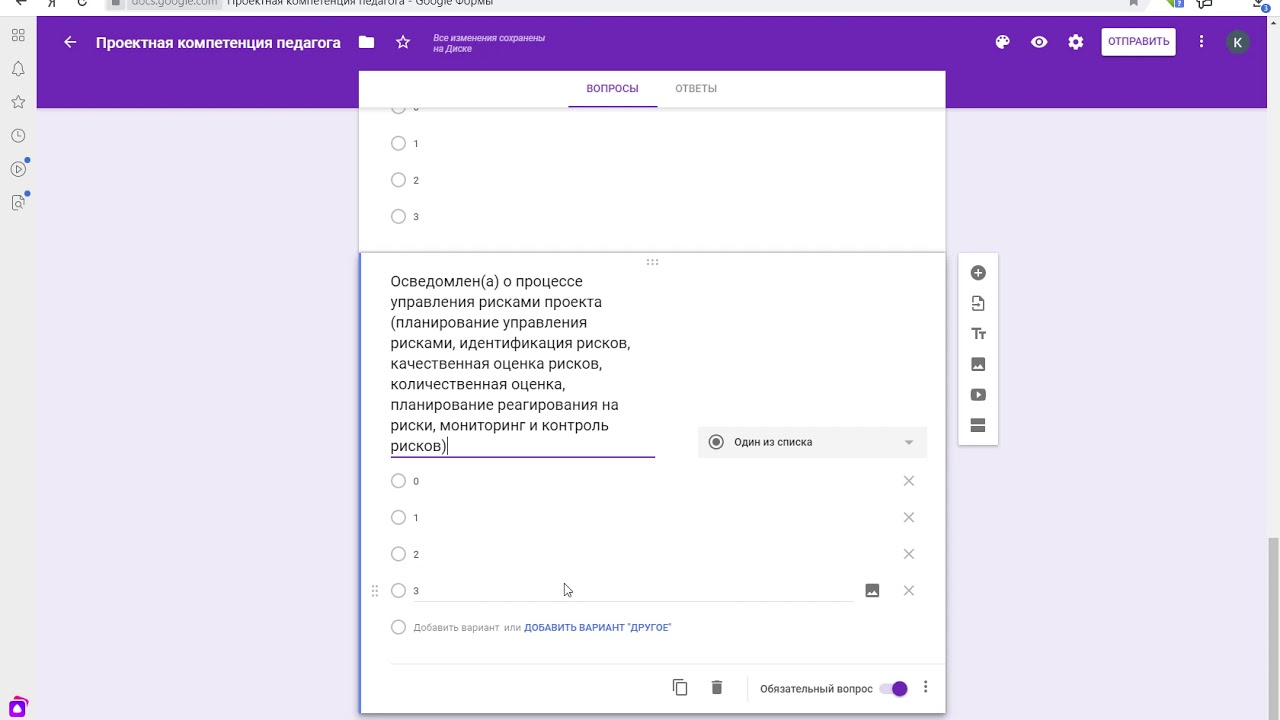Remove option 2 with its X button
1280x720 pixels.
pos(909,554)
